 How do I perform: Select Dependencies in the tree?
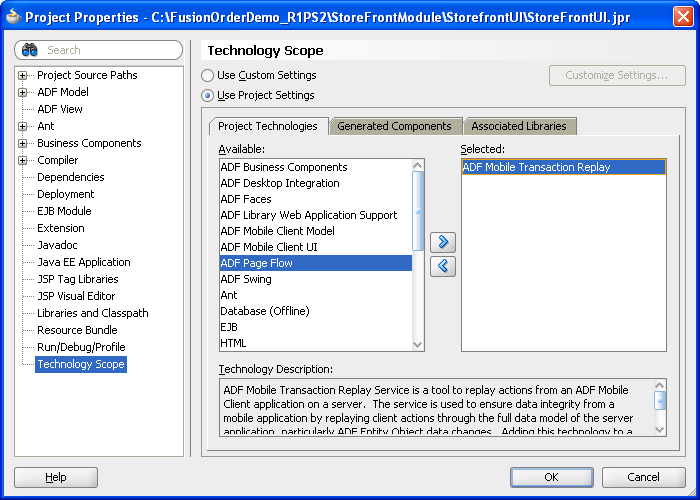(71, 177)
